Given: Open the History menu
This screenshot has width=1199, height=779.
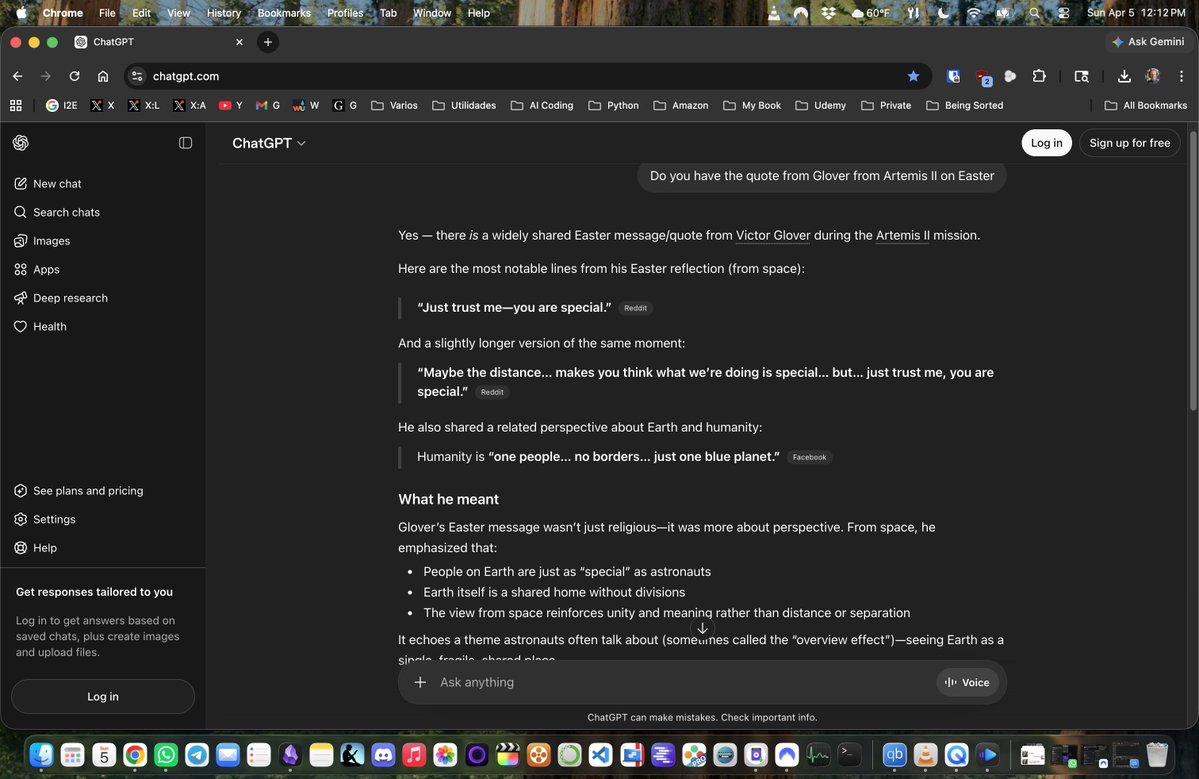Looking at the screenshot, I should tap(223, 13).
